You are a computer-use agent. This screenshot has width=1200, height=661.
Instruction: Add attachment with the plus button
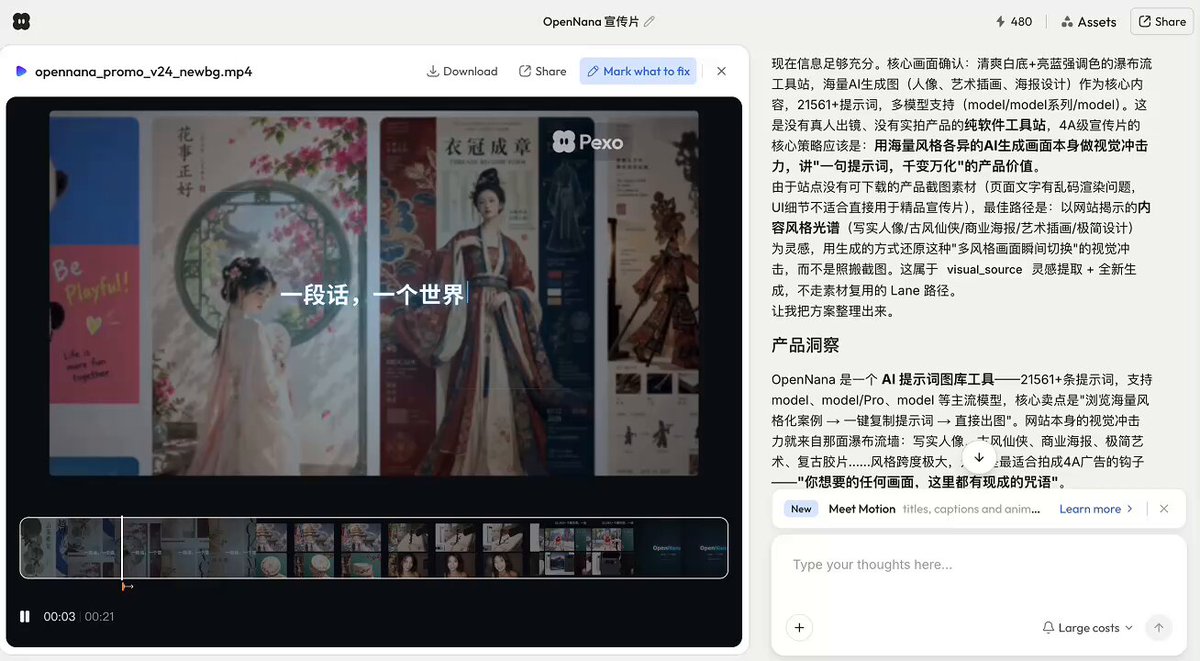coord(799,628)
